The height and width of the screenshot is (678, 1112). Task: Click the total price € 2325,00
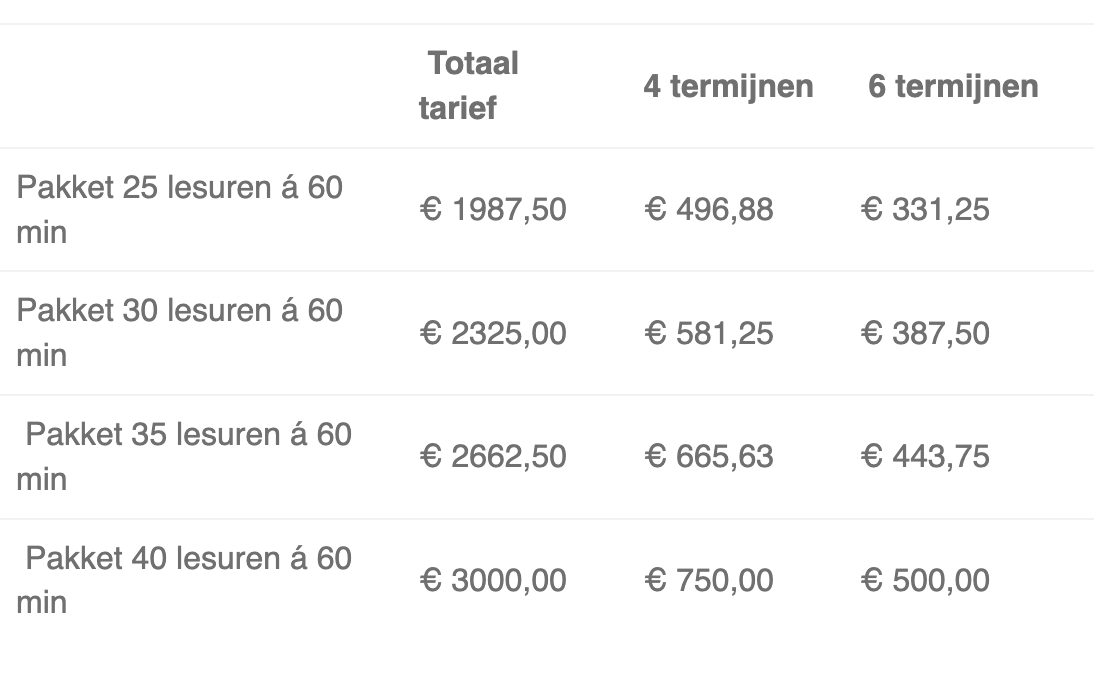tap(493, 333)
